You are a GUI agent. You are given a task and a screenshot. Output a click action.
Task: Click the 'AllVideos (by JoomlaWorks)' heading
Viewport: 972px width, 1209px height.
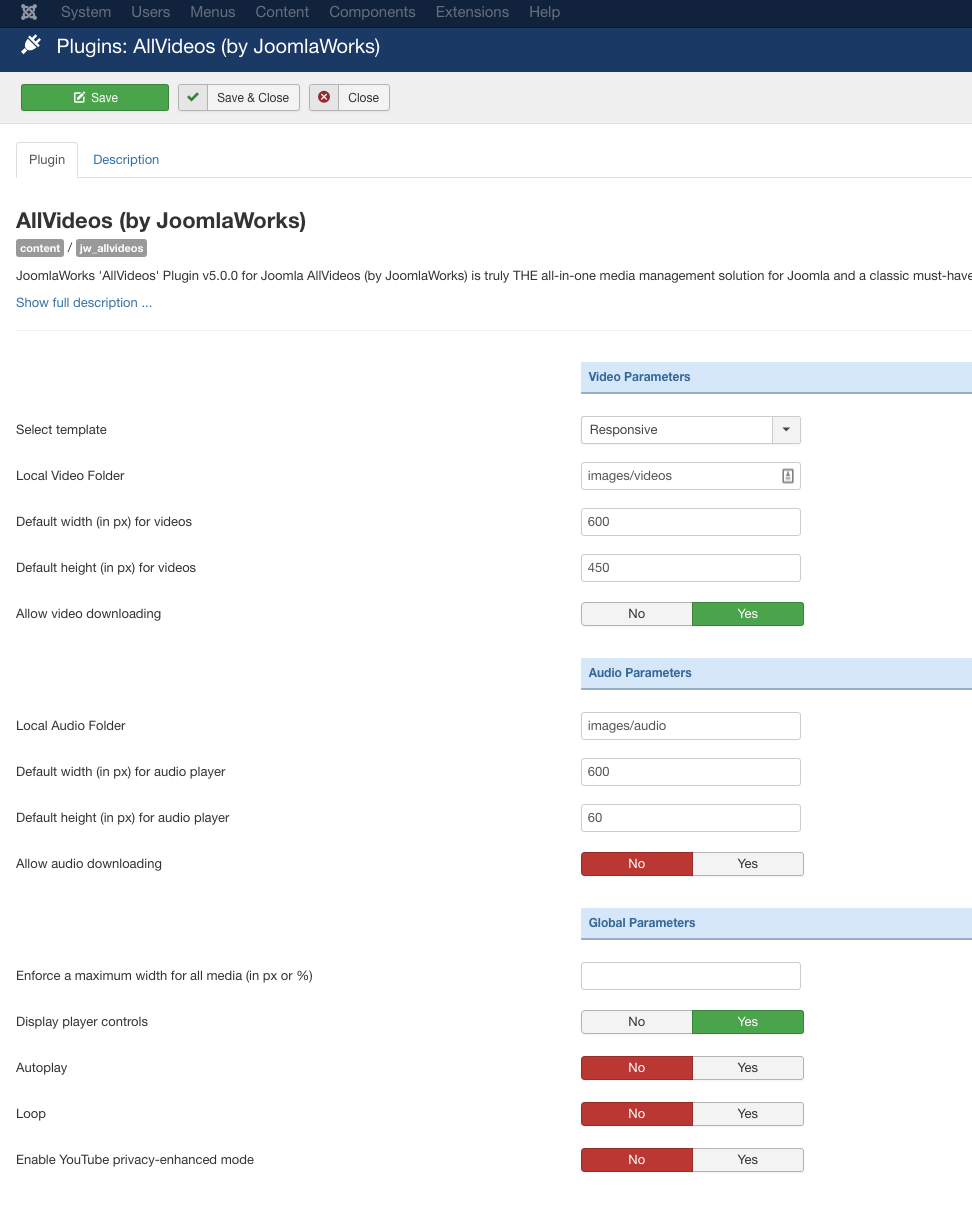[x=161, y=221]
